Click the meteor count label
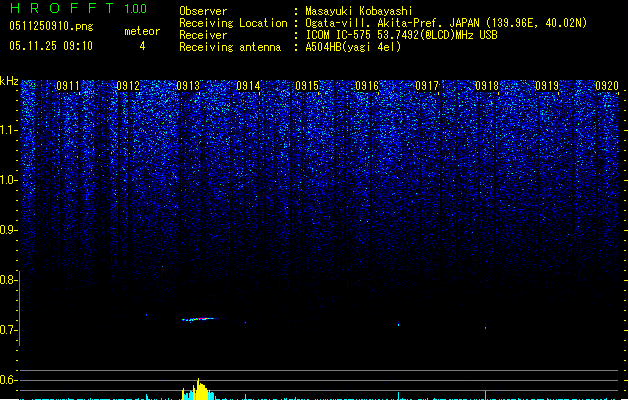 tap(142, 31)
